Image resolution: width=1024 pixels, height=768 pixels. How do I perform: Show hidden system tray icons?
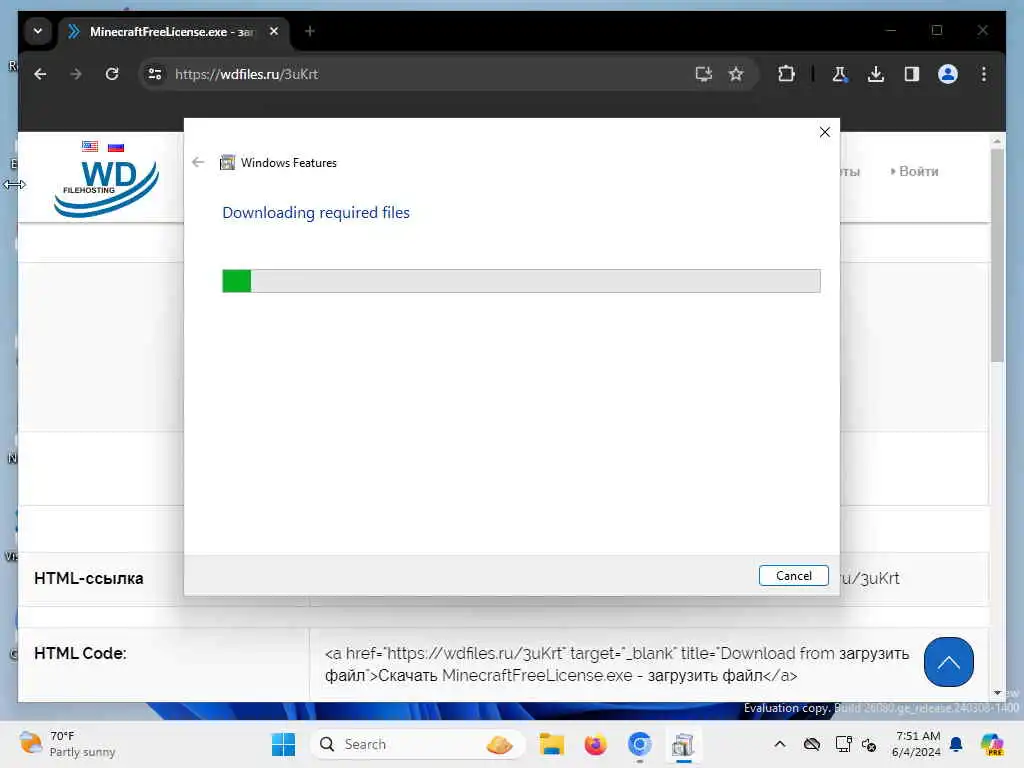pyautogui.click(x=780, y=744)
